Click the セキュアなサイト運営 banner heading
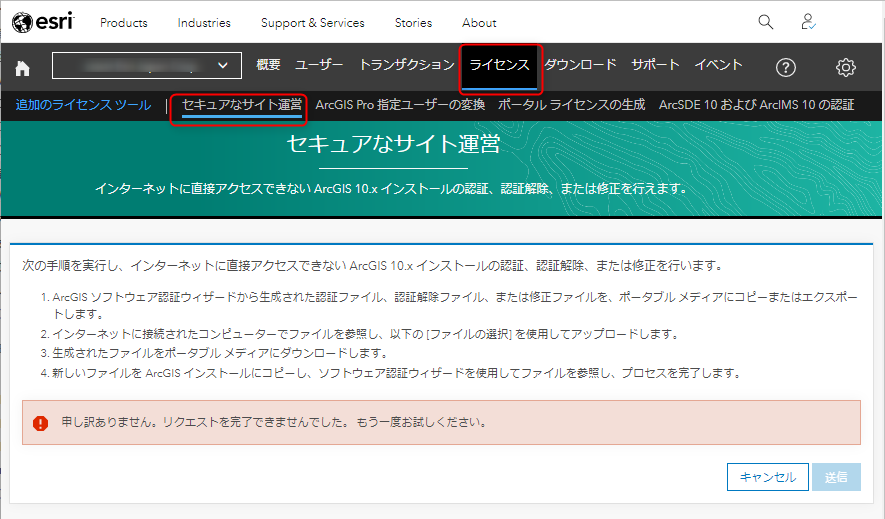 pos(393,144)
